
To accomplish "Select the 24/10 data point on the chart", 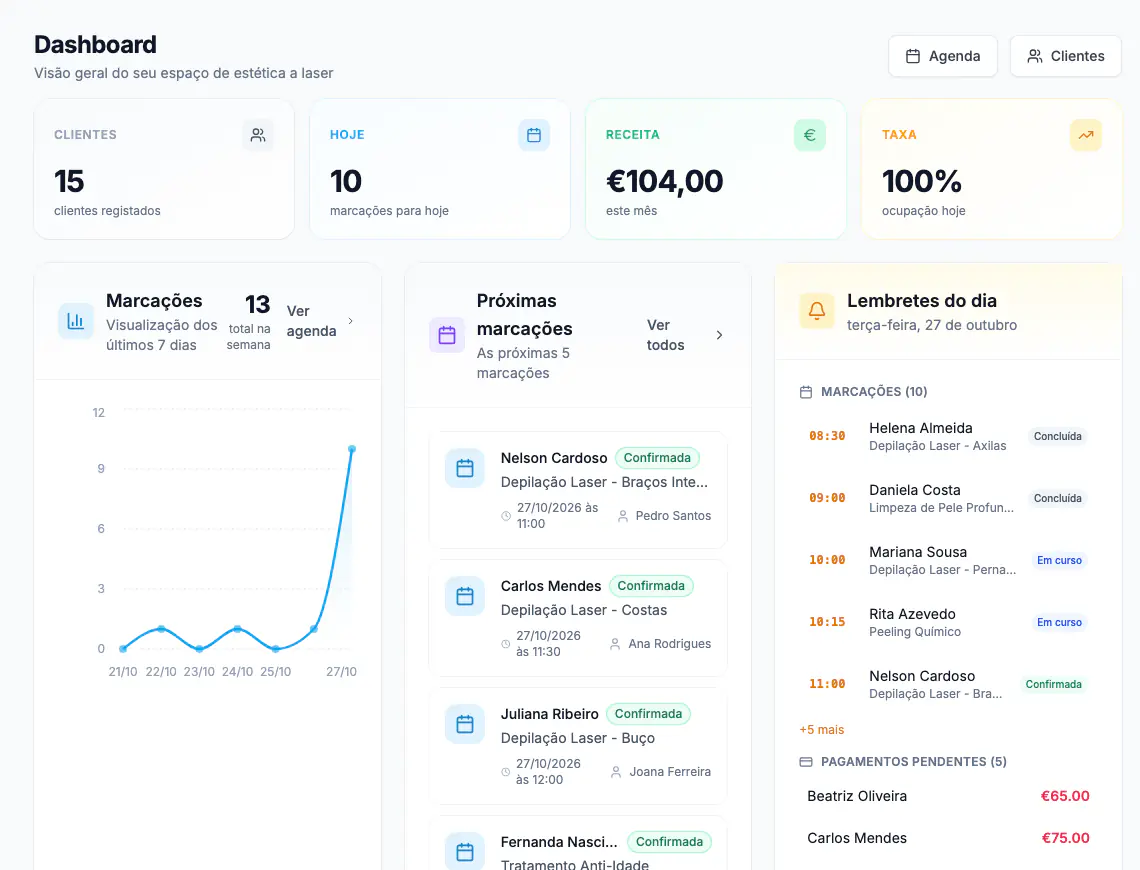I will coord(238,629).
